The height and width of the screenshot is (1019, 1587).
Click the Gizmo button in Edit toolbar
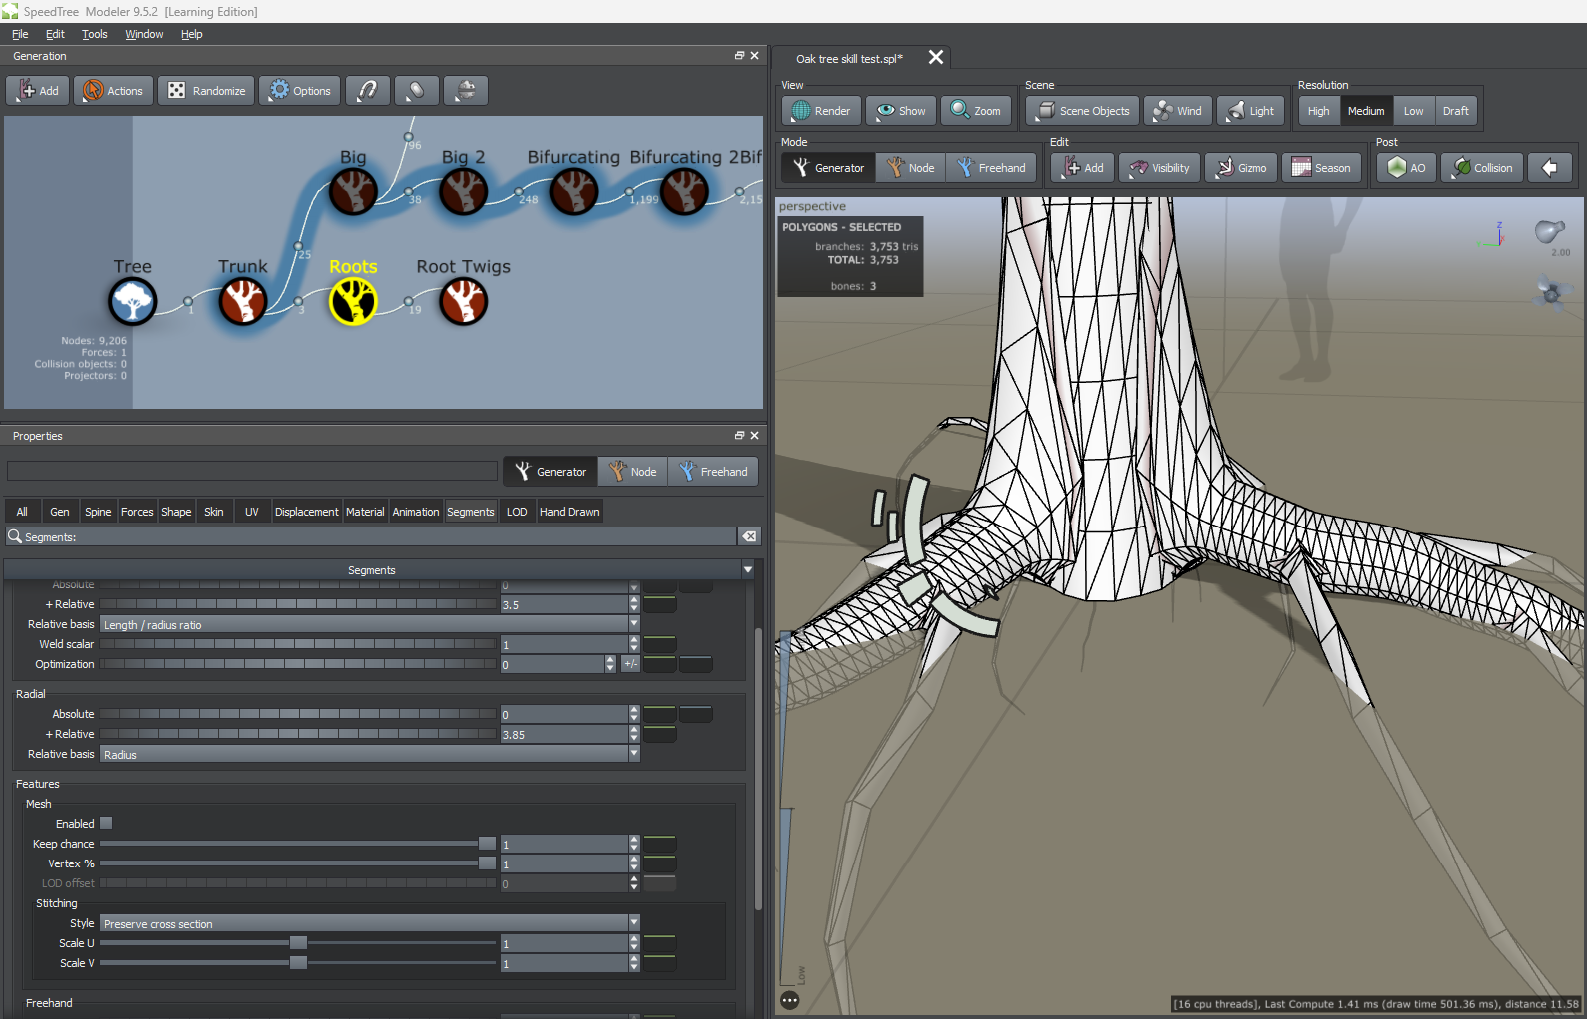click(x=1241, y=168)
